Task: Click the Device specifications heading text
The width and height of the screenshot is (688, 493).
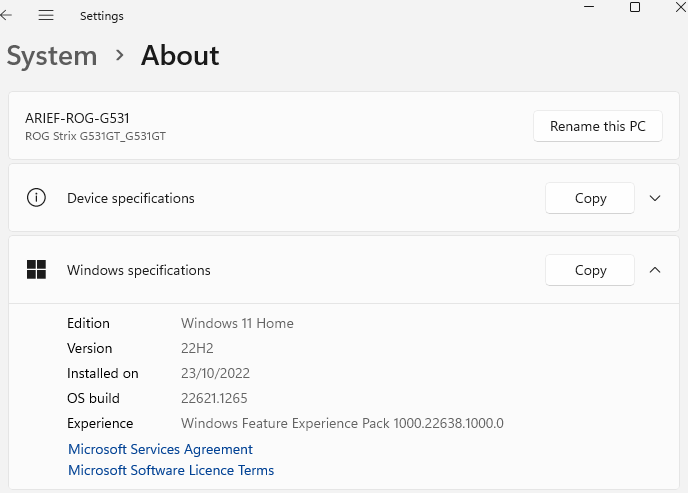Action: (131, 198)
